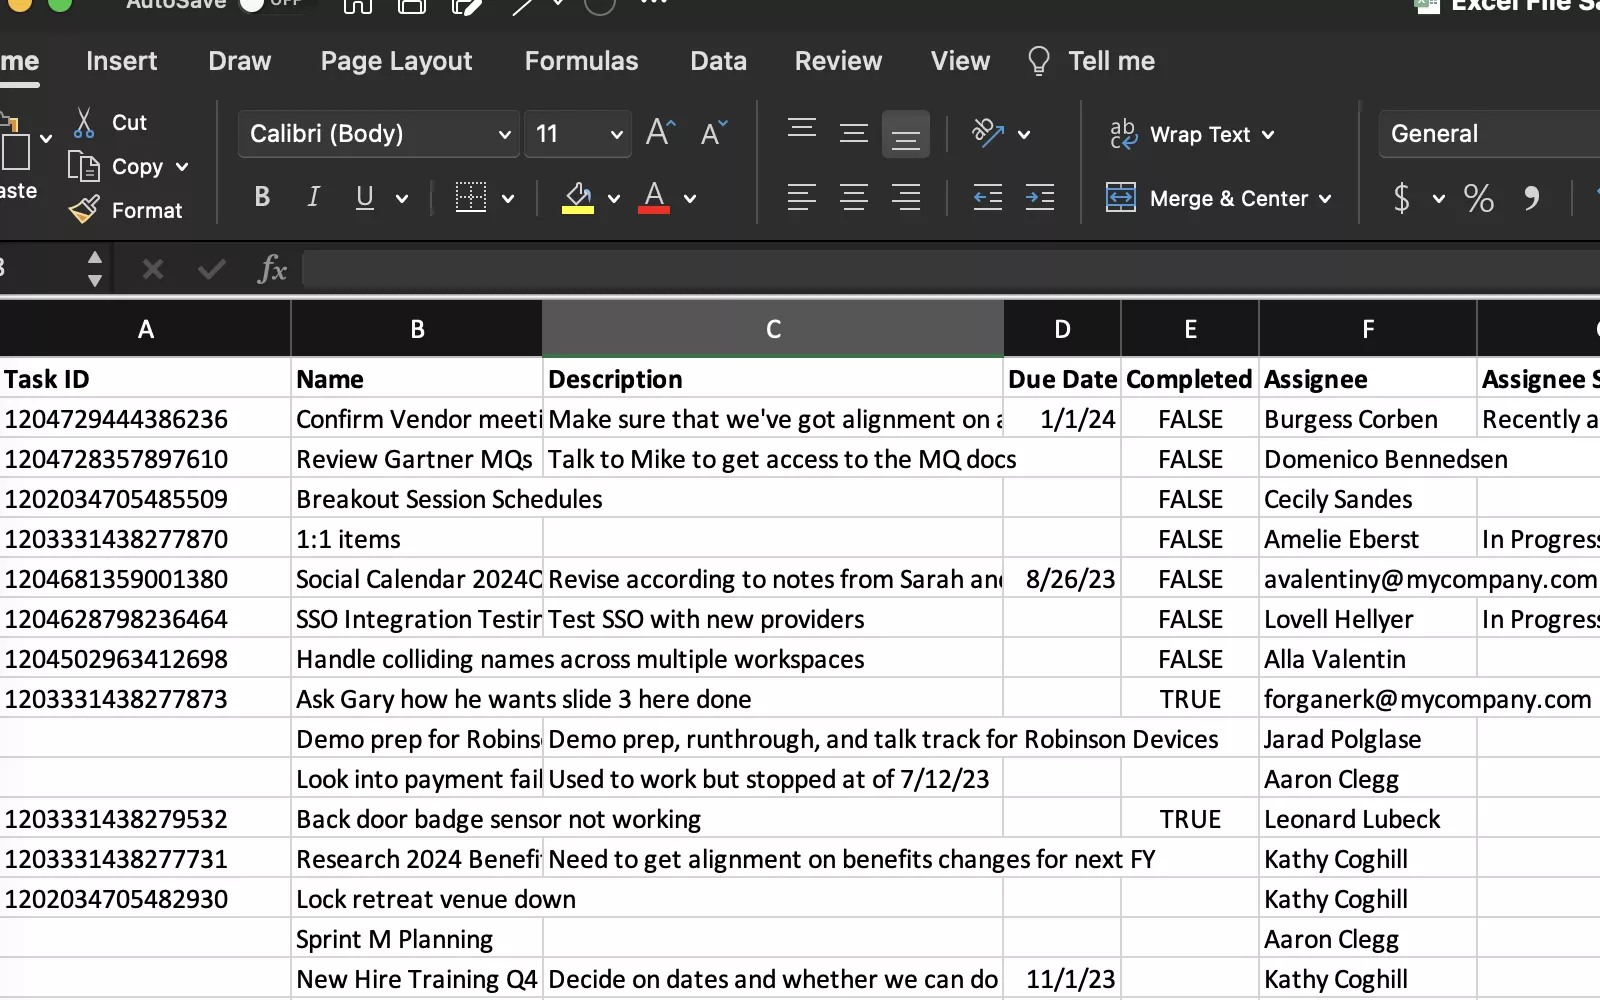Select column C header
The image size is (1600, 1000).
tap(773, 329)
